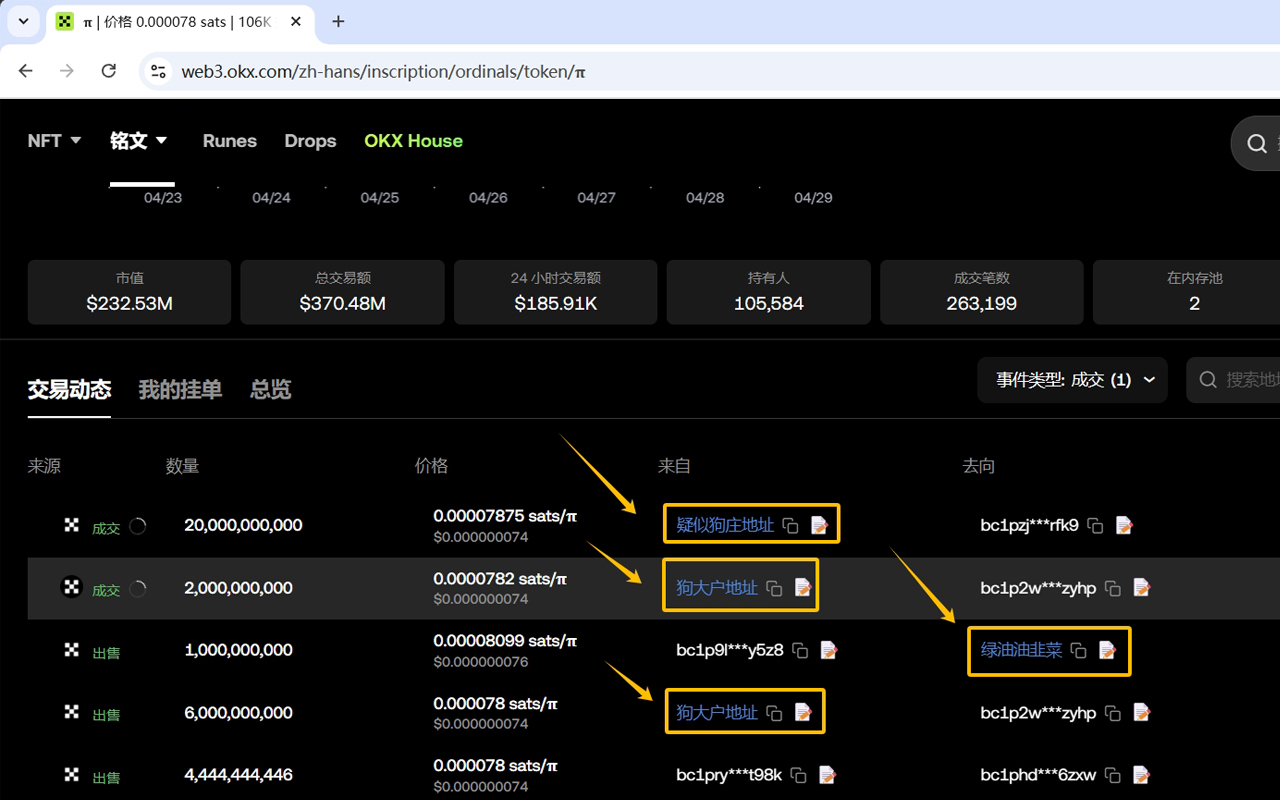Click the 狗大户地址 link in second row
The height and width of the screenshot is (800, 1280).
click(716, 588)
